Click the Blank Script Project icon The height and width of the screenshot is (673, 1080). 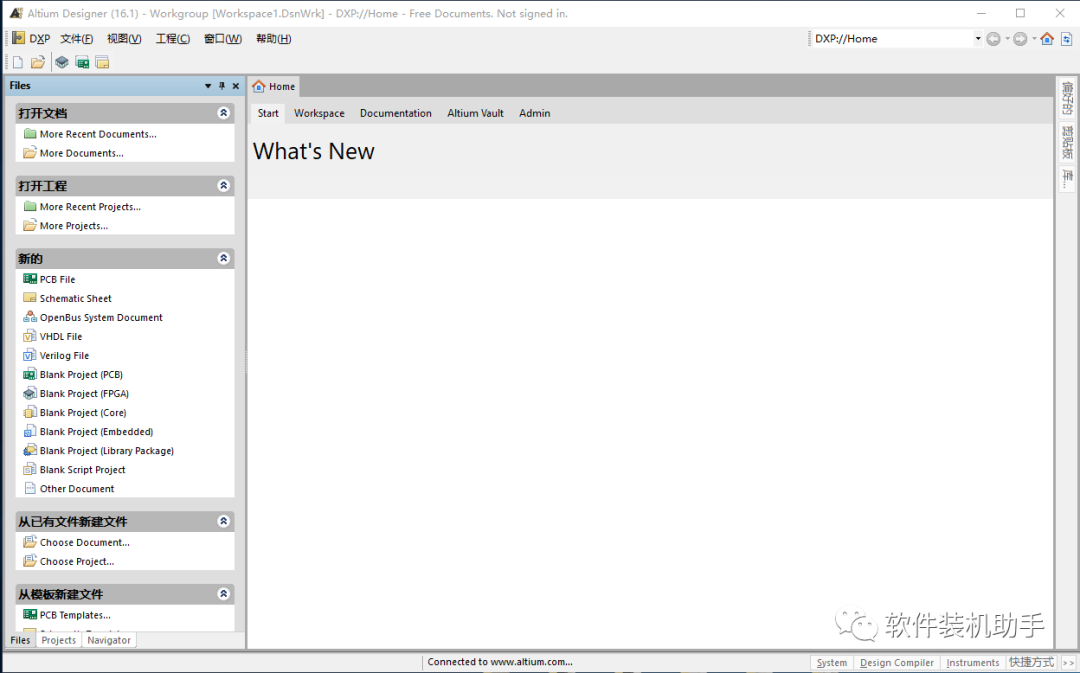pos(30,469)
